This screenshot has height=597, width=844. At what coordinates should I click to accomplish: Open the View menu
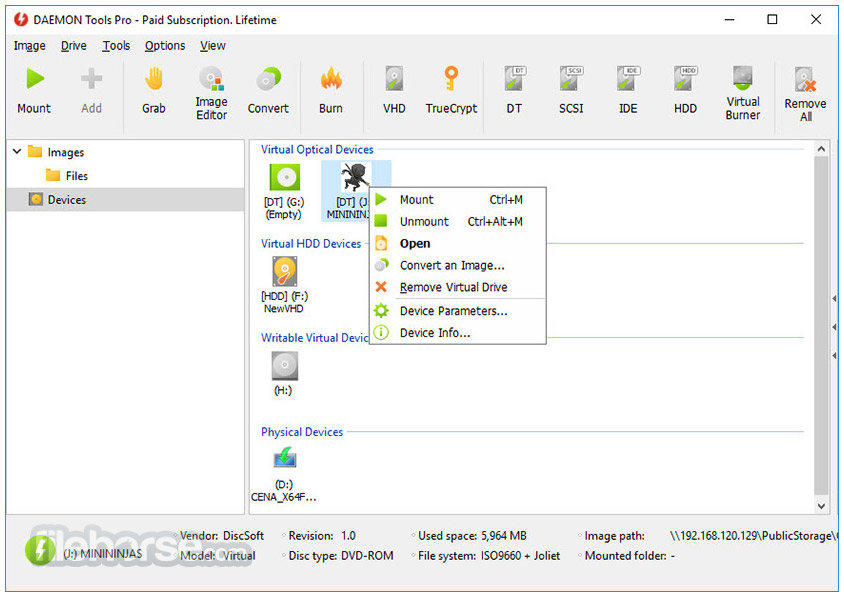point(213,46)
